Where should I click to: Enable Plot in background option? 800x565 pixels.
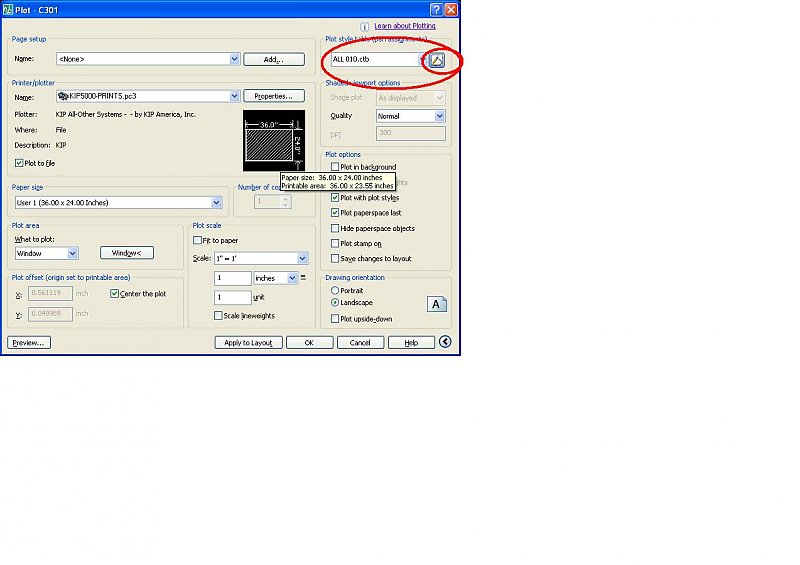point(335,167)
